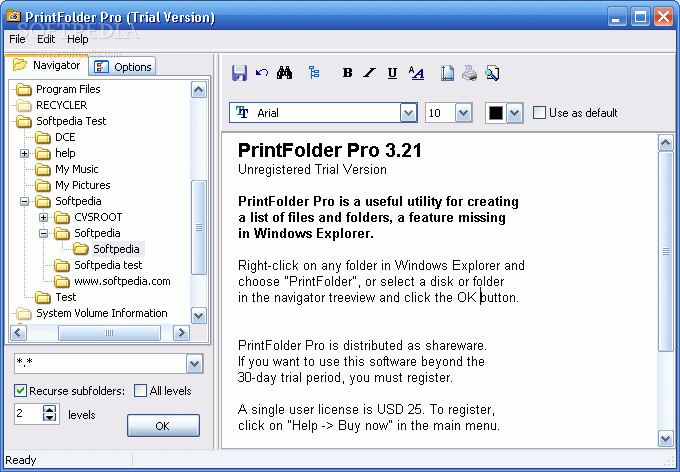The image size is (680, 472).
Task: Click the System Volume Information folder icon
Action: click(24, 314)
